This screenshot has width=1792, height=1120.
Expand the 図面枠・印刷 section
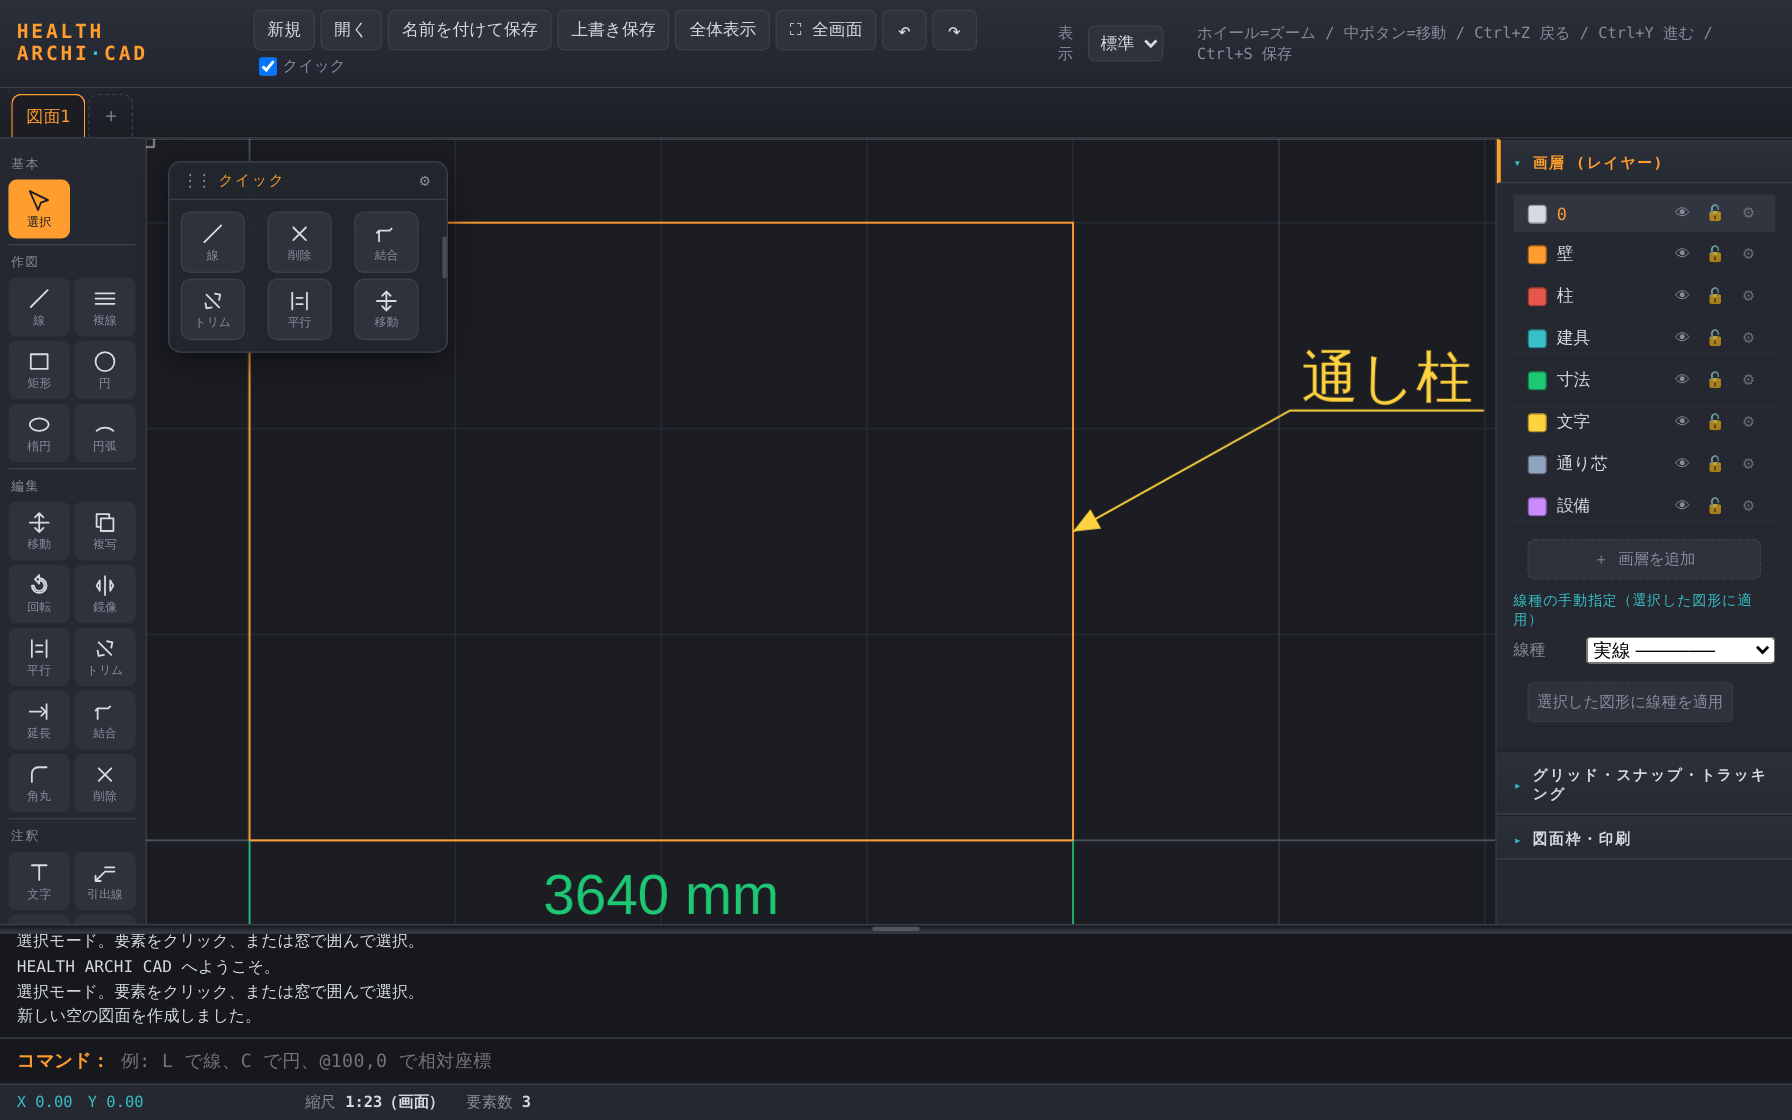pos(1645,838)
